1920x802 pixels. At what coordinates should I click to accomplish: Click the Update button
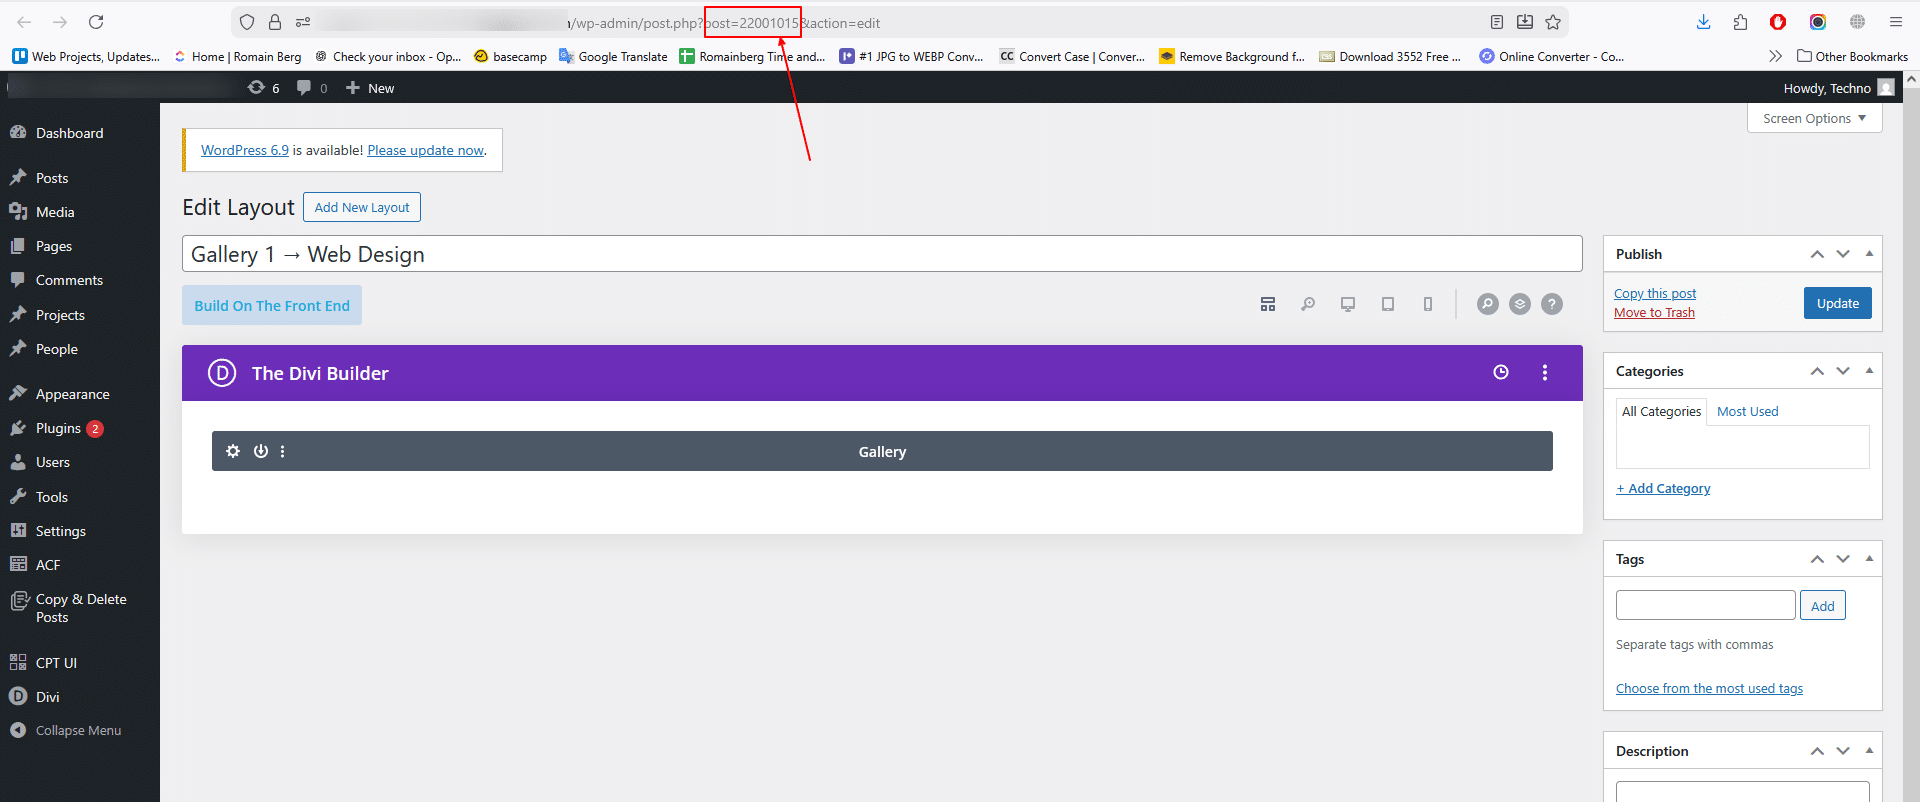coord(1837,303)
